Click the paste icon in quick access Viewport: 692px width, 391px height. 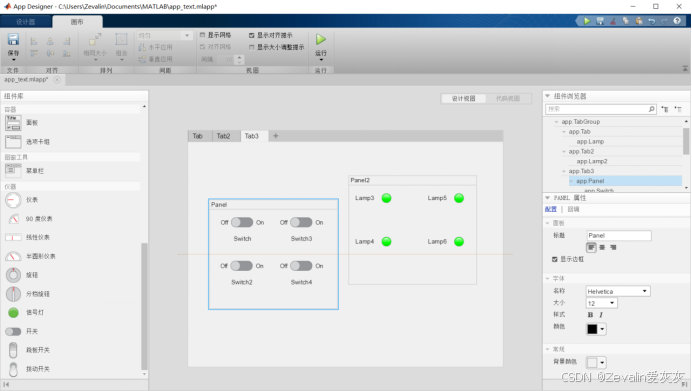pos(639,21)
